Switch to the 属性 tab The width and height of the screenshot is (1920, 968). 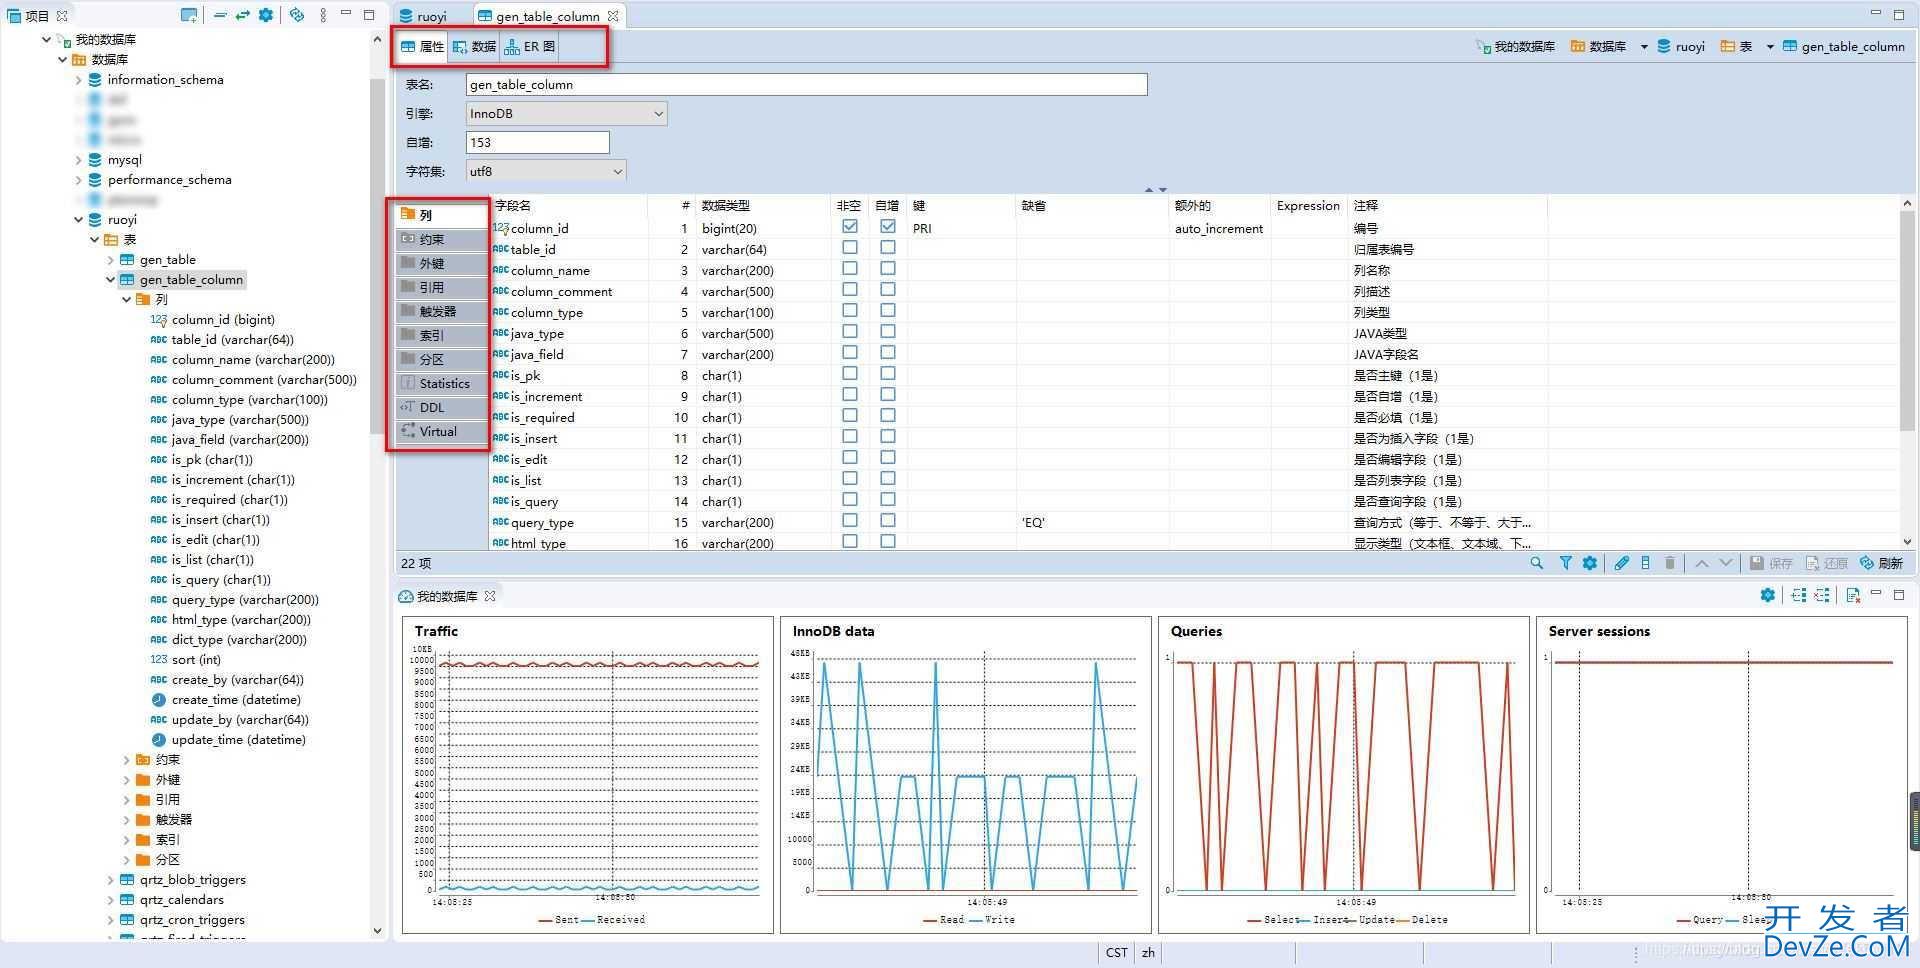(x=422, y=46)
